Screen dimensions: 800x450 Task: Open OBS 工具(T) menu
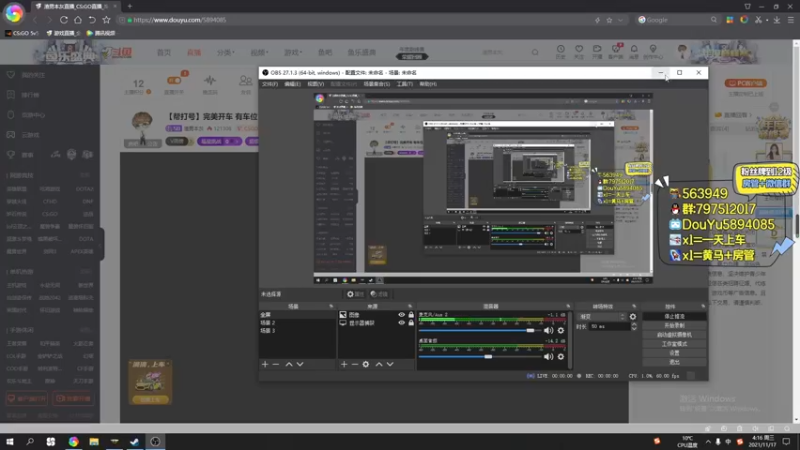pos(405,84)
